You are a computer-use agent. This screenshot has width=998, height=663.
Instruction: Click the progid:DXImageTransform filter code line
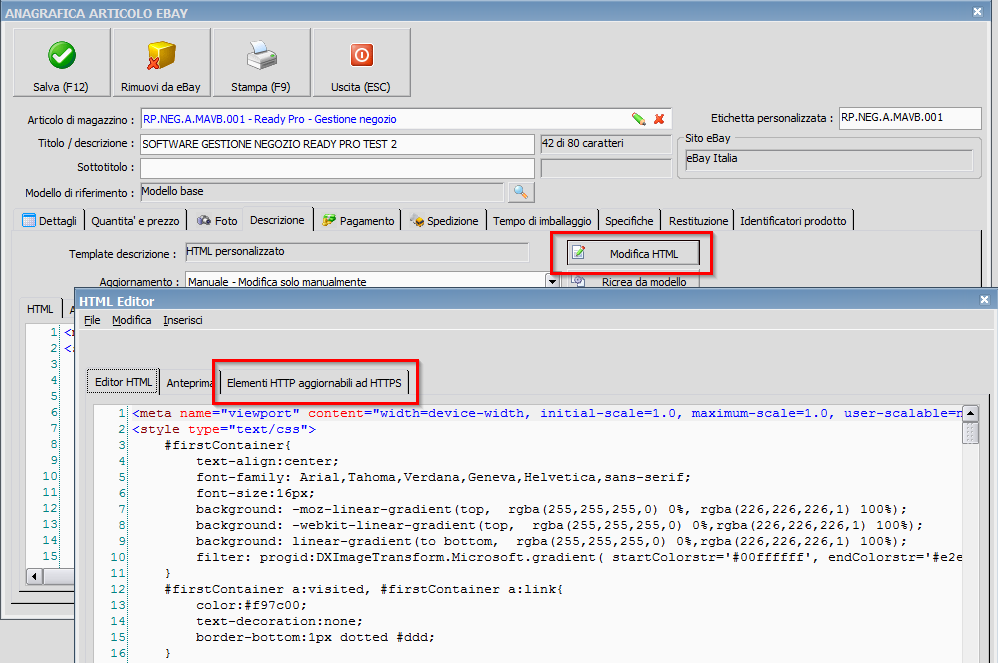pyautogui.click(x=579, y=557)
